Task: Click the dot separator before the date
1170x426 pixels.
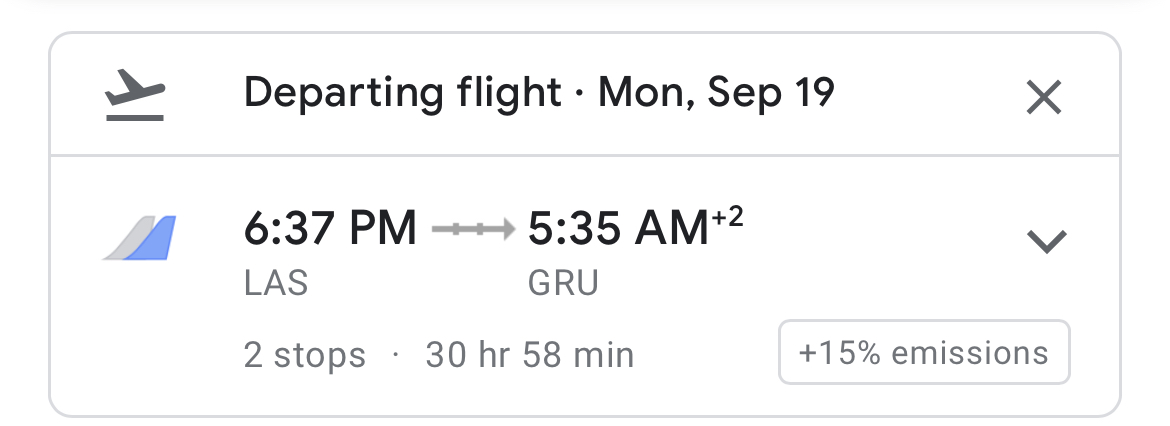Action: pos(579,94)
